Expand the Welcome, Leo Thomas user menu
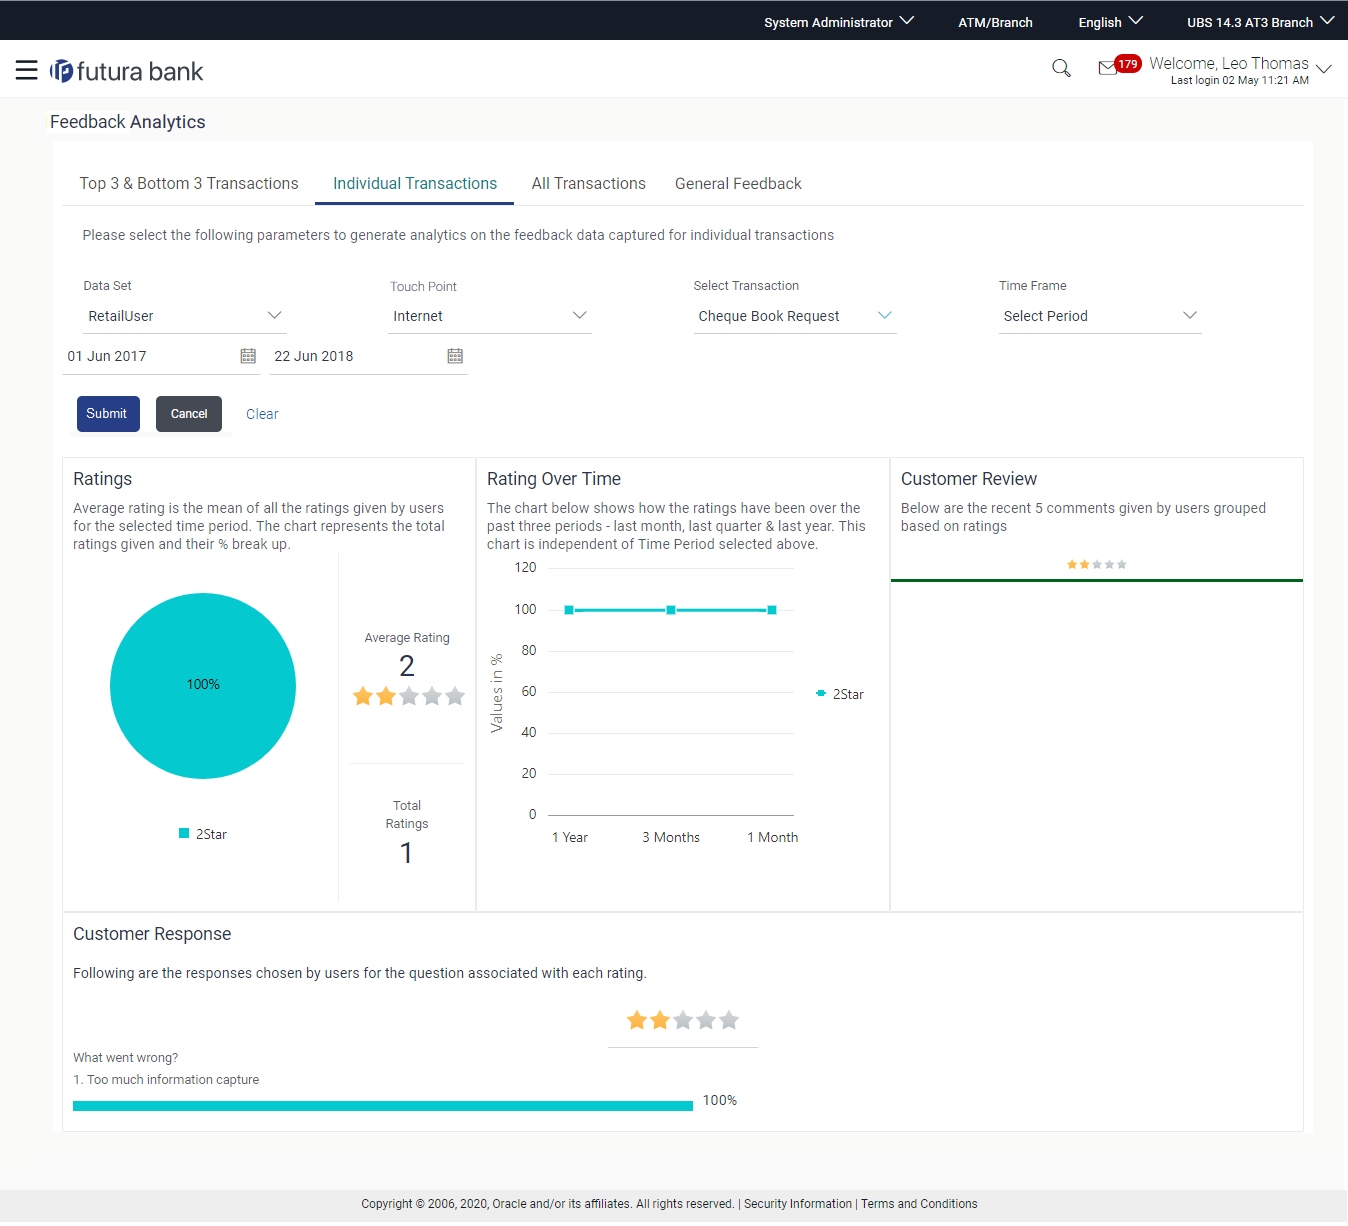Viewport: 1348px width, 1226px height. click(x=1240, y=69)
